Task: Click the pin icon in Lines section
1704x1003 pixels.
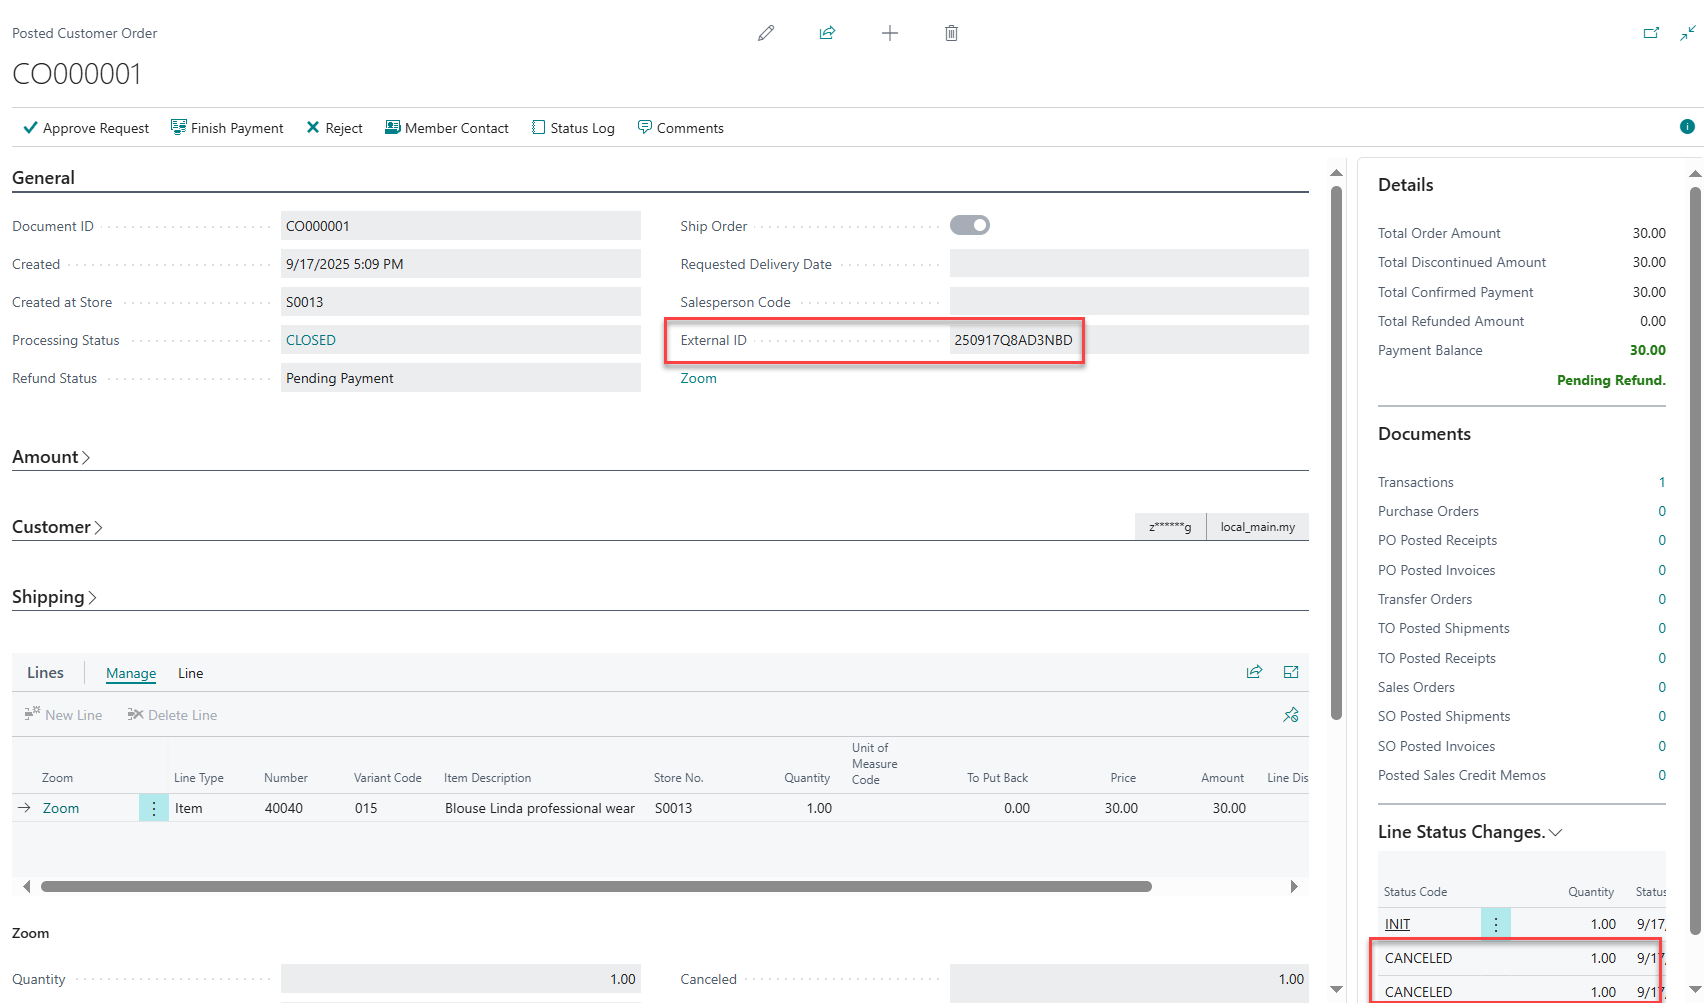Action: 1291,715
